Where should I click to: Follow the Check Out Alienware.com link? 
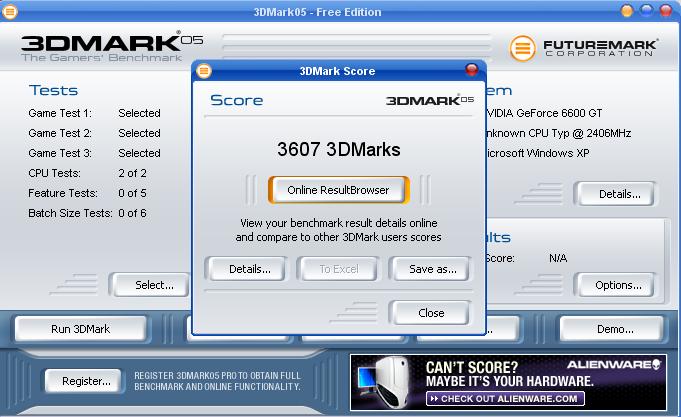point(506,398)
